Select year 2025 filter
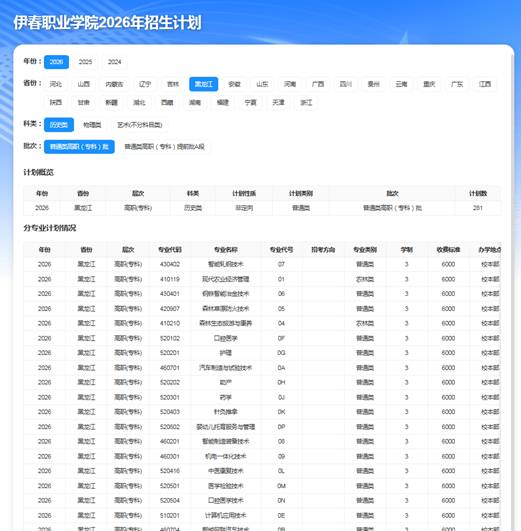 pyautogui.click(x=85, y=62)
